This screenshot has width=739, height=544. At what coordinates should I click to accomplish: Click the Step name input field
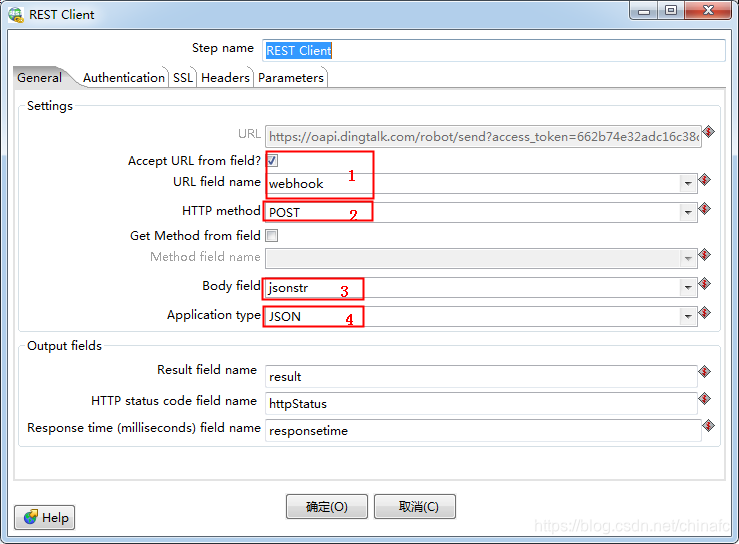[493, 50]
